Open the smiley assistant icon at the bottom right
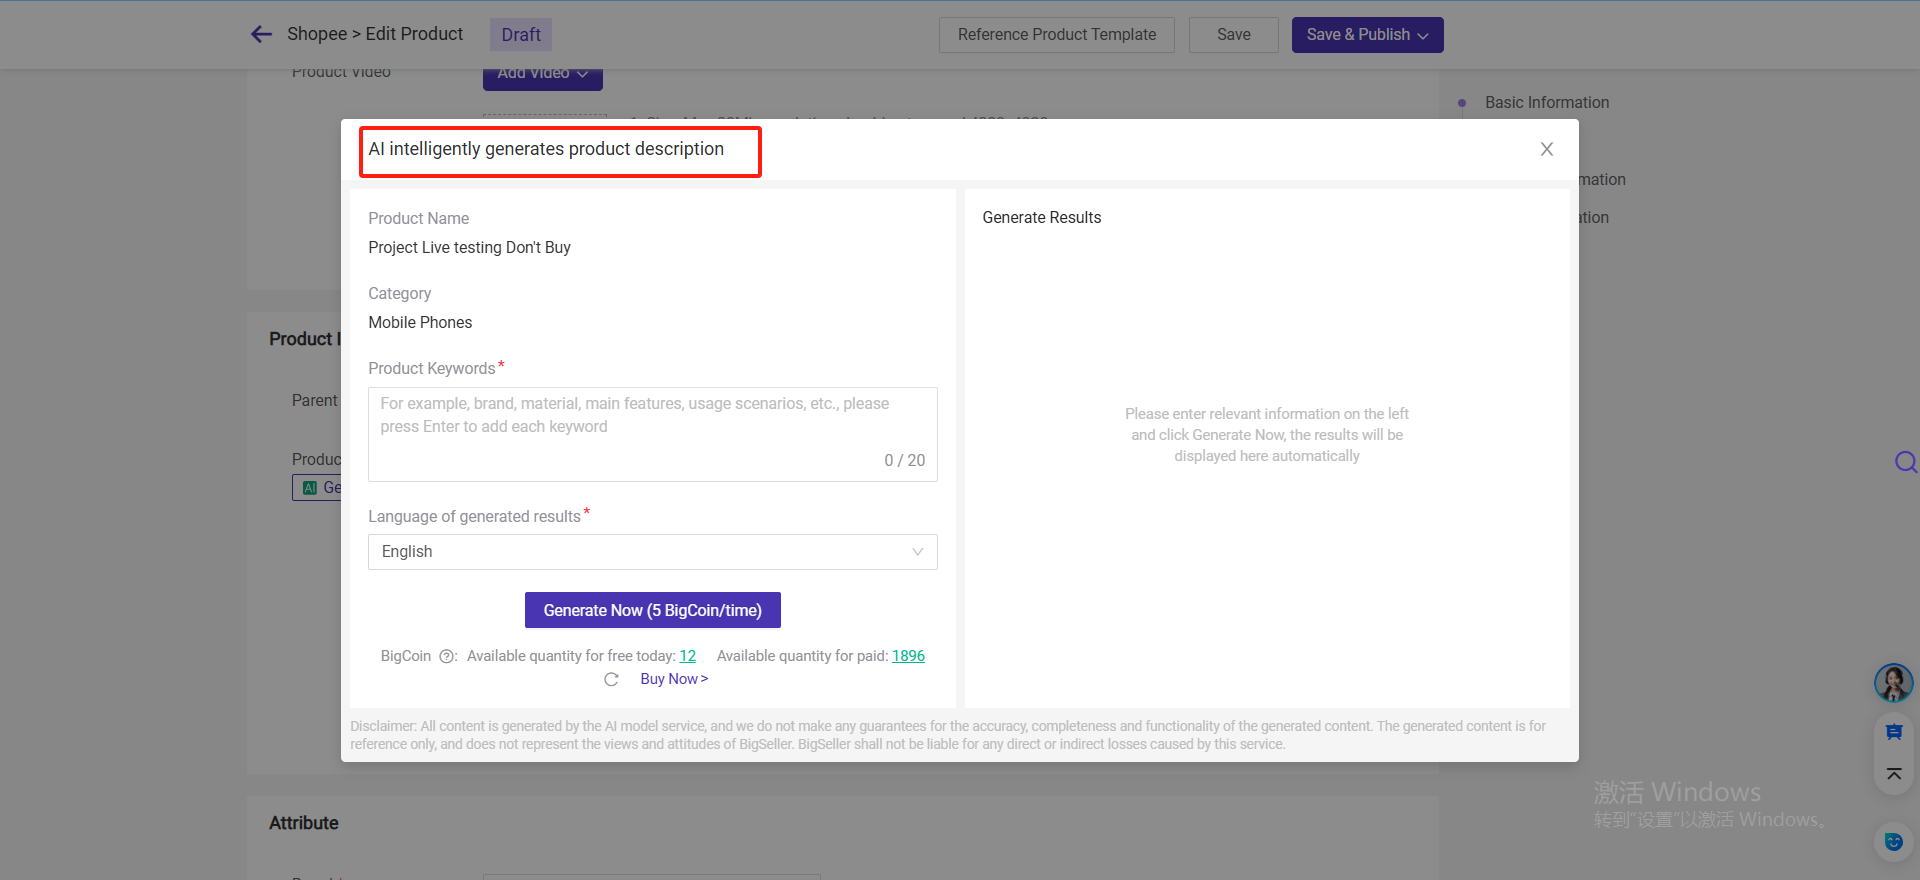The width and height of the screenshot is (1920, 880). [1893, 841]
